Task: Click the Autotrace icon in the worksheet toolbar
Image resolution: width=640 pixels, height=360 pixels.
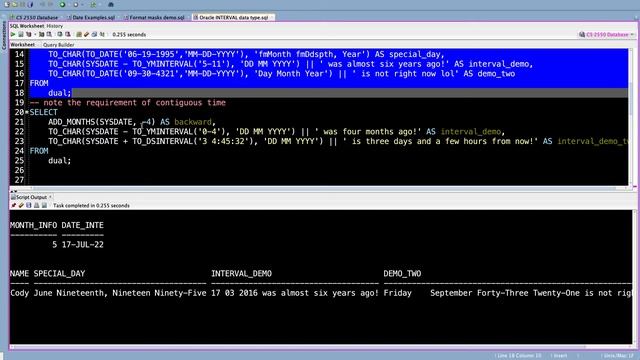Action: click(41, 35)
